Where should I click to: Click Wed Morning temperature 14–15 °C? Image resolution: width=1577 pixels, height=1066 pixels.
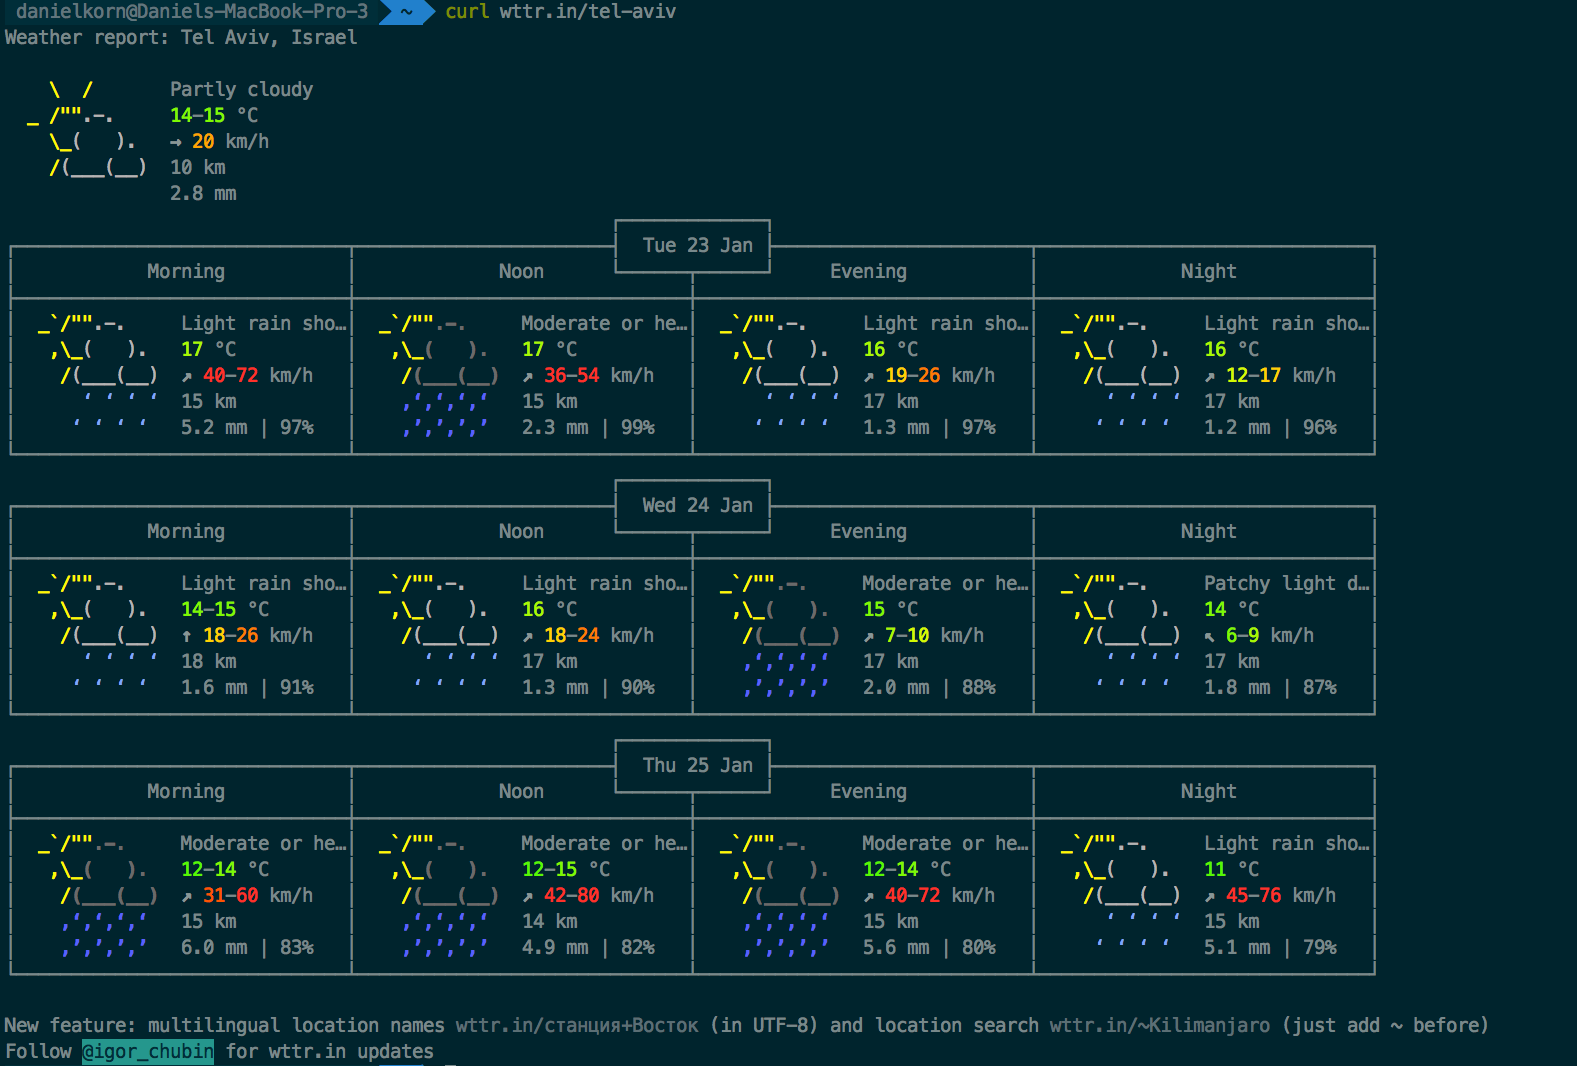(x=225, y=609)
